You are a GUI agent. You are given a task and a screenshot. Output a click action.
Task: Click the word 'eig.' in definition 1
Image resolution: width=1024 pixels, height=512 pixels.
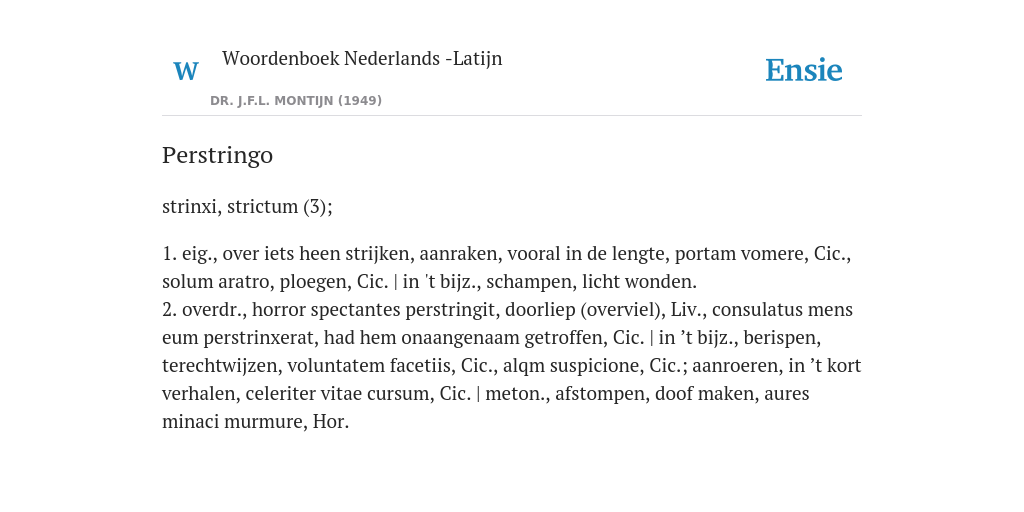199,253
